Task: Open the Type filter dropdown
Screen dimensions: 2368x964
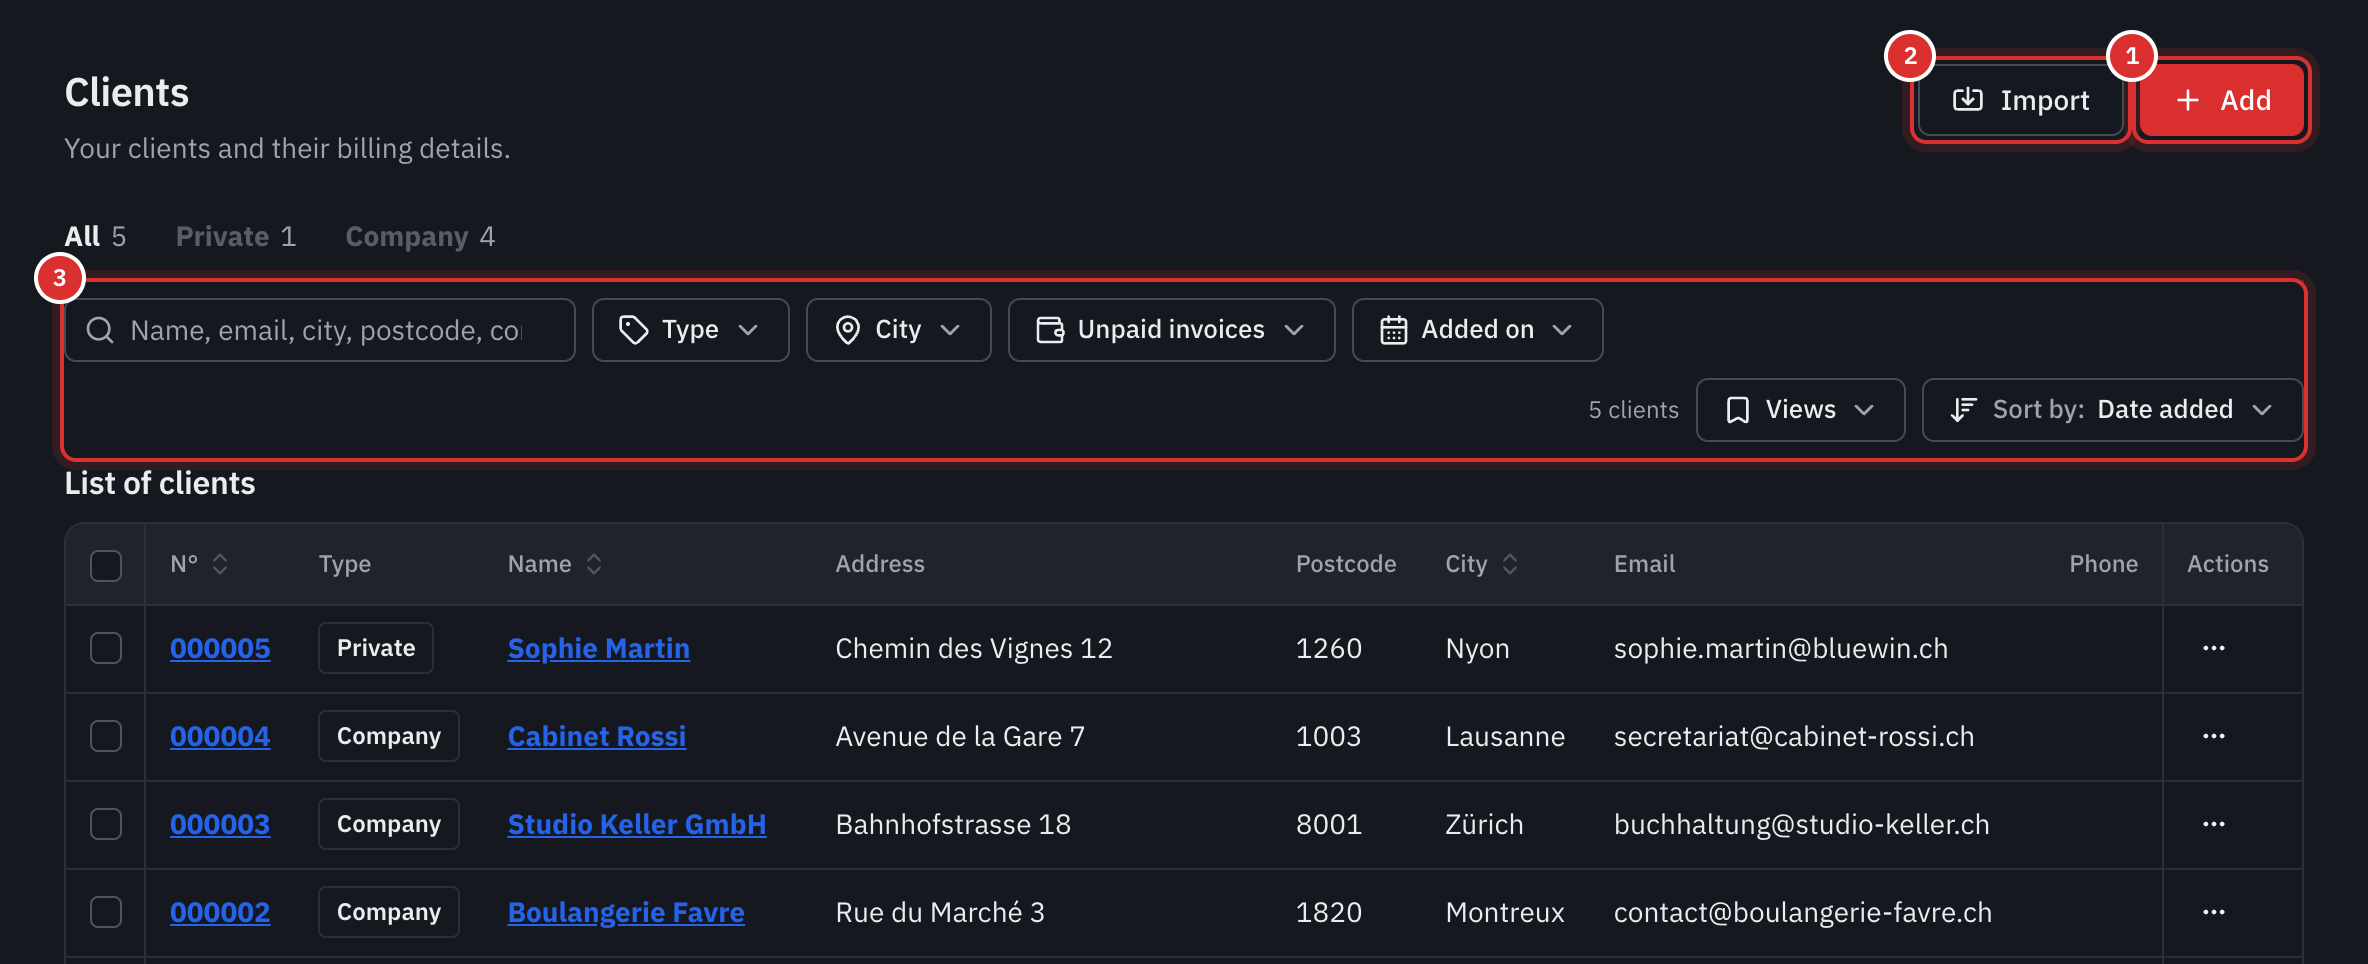Action: 690,330
